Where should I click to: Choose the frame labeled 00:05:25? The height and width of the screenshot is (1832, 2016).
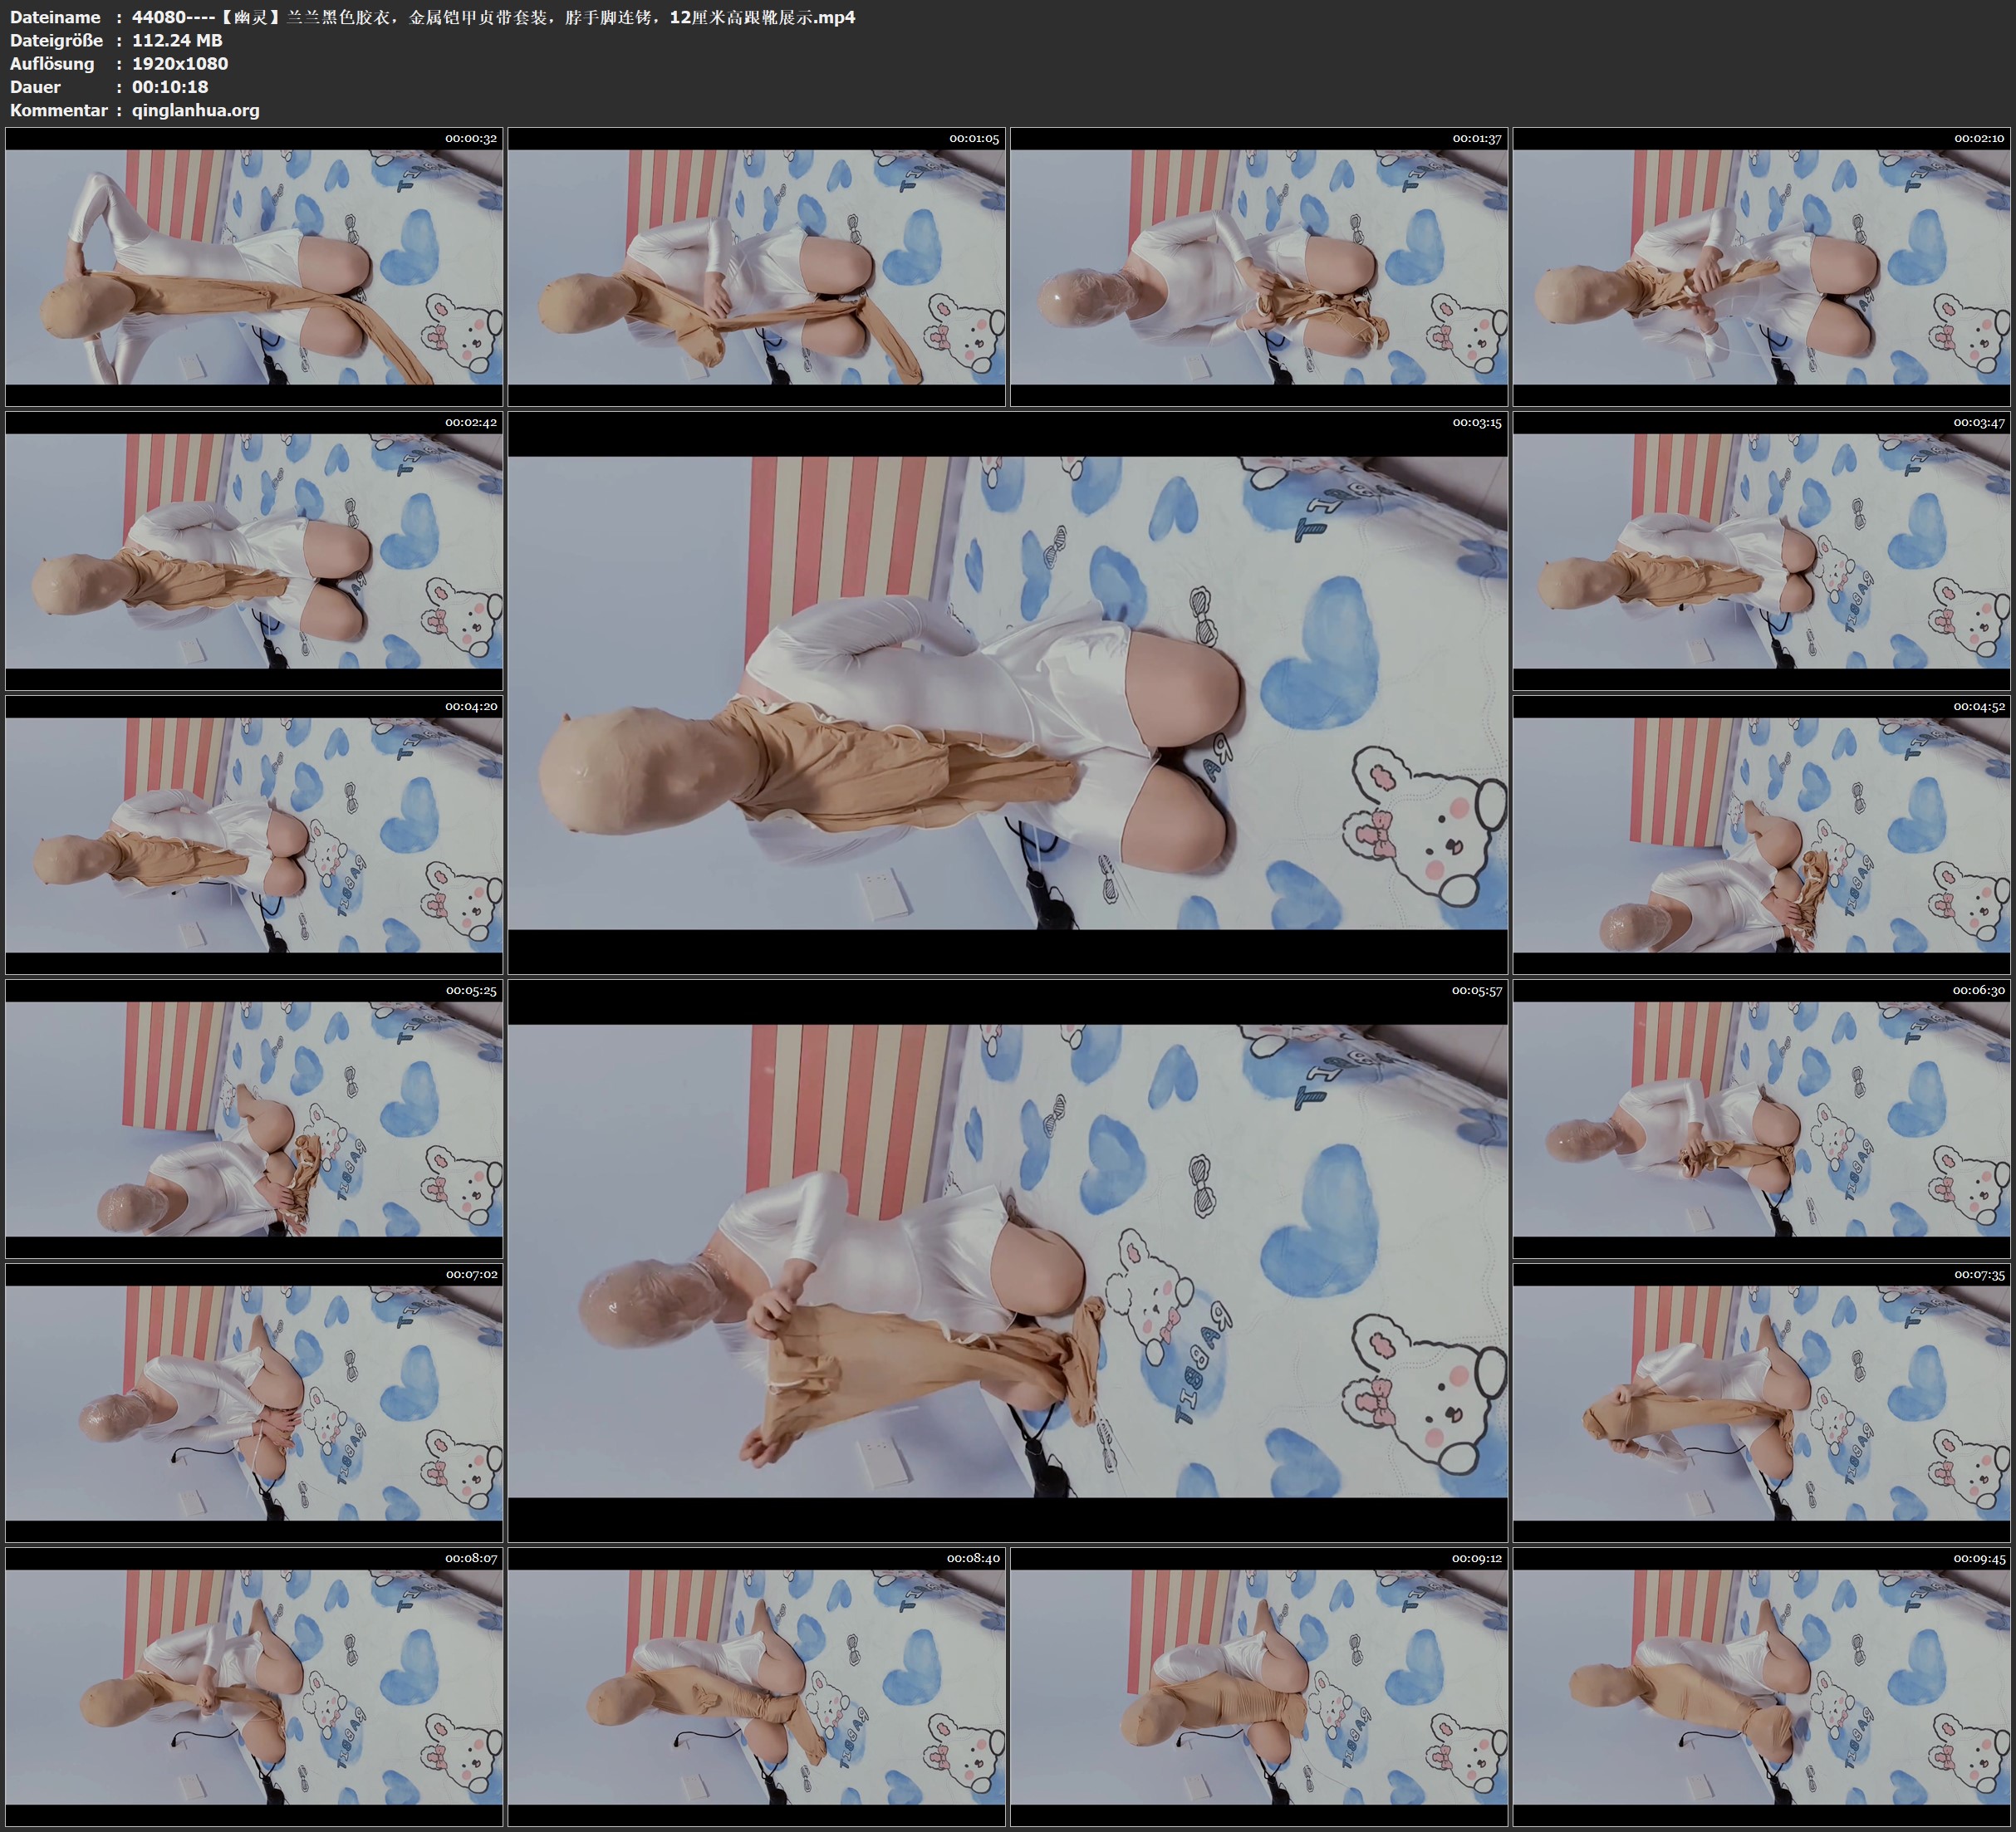coord(254,1119)
